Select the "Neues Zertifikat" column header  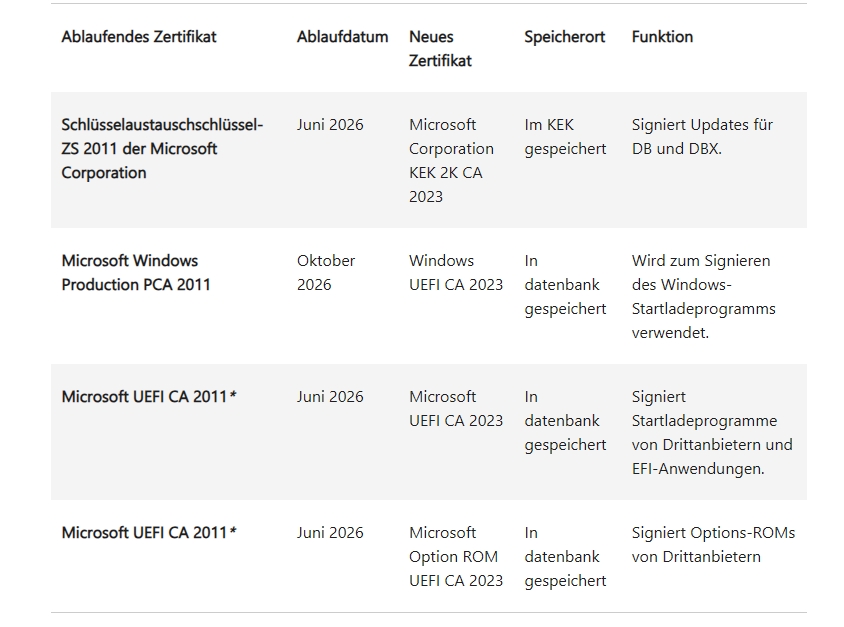(440, 49)
